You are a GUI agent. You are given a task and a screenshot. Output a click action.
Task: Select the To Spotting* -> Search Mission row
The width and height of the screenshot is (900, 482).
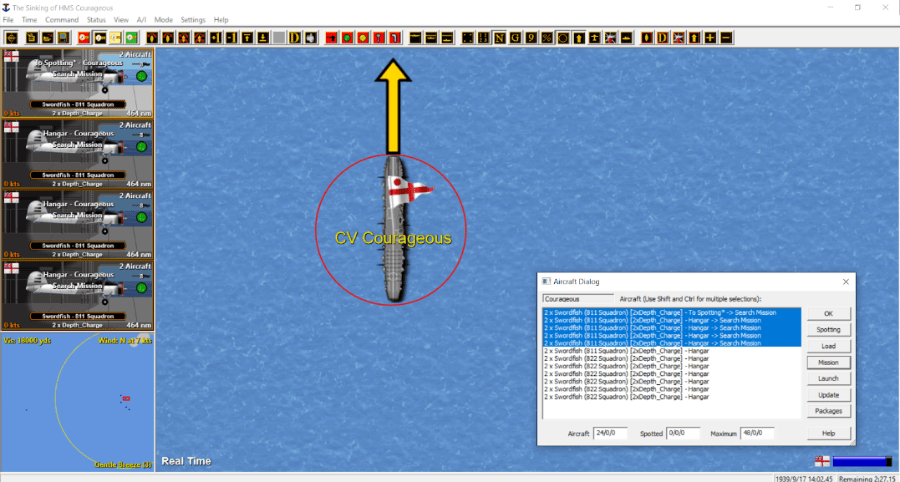click(x=672, y=313)
